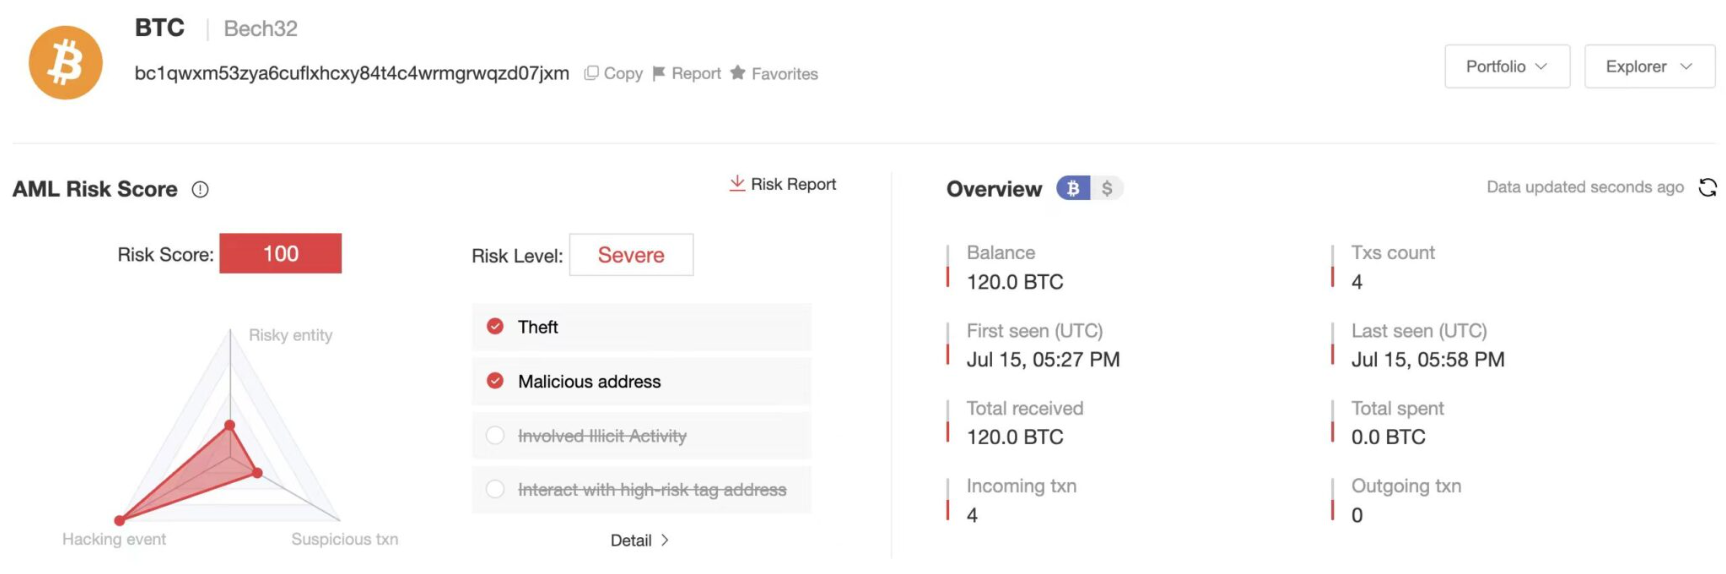Select the Involved Illicit Activity radio
This screenshot has width=1726, height=574.
tap(495, 435)
